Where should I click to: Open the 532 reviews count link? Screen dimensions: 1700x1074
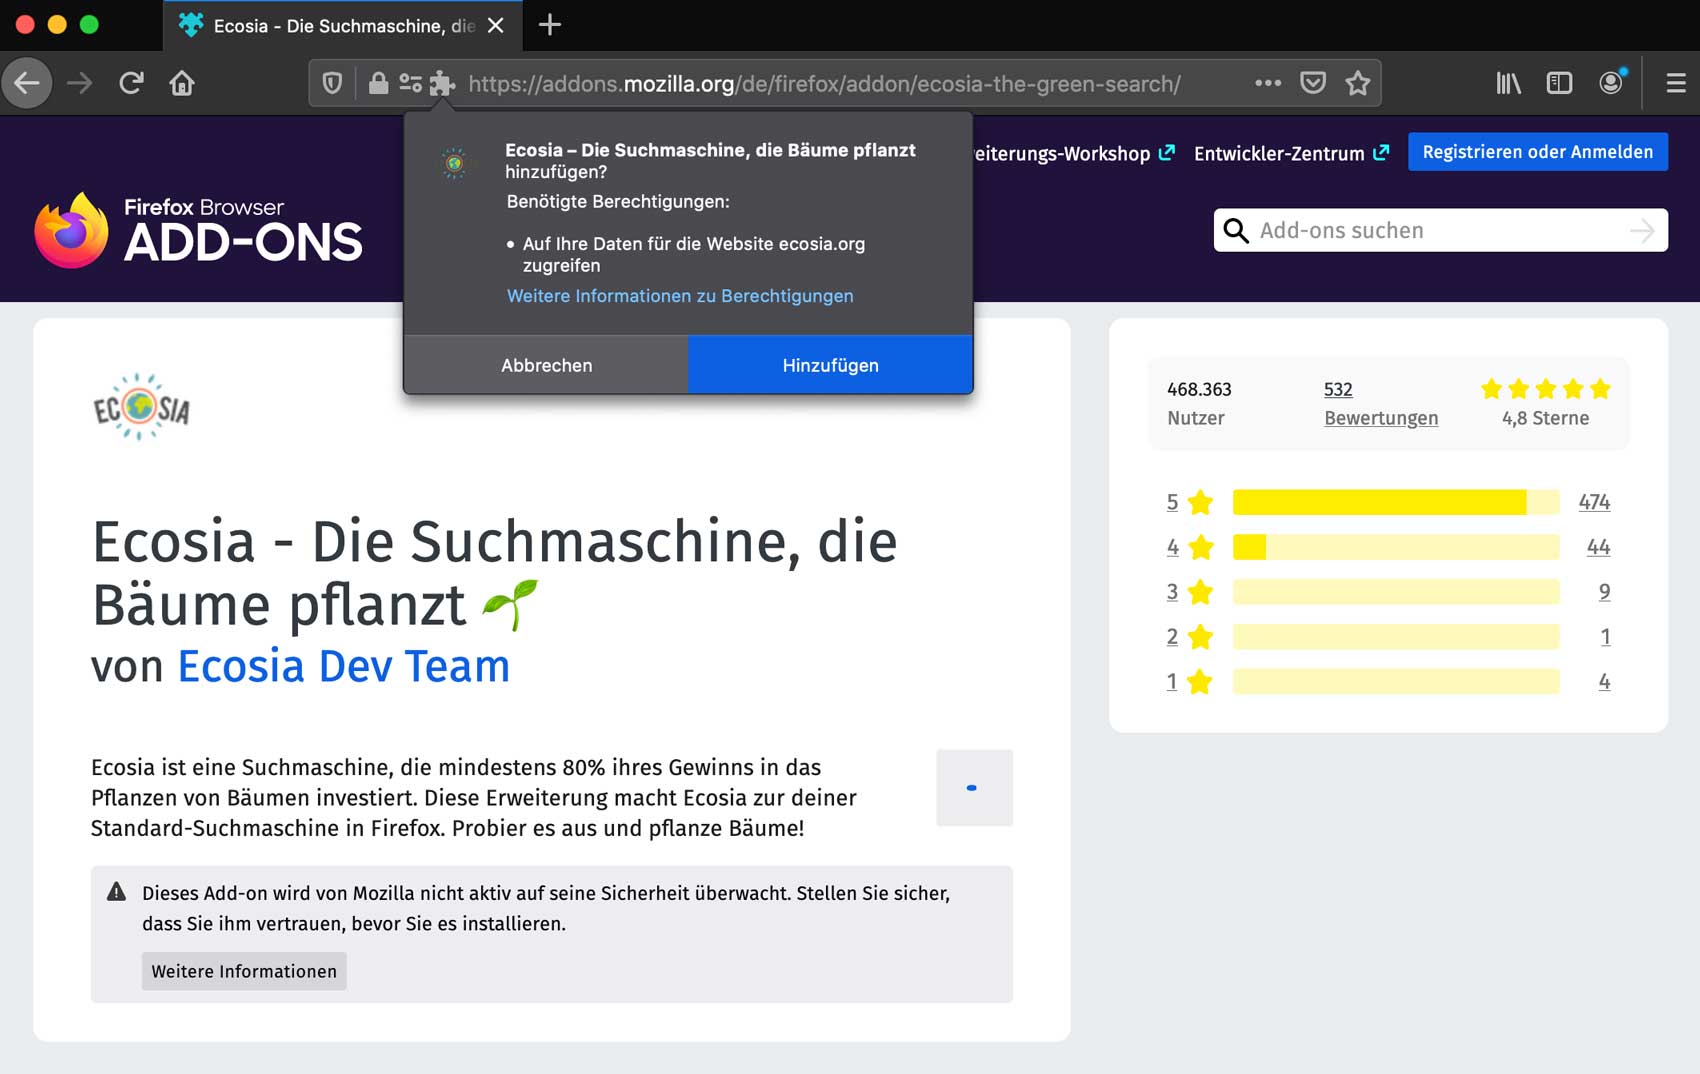tap(1338, 389)
